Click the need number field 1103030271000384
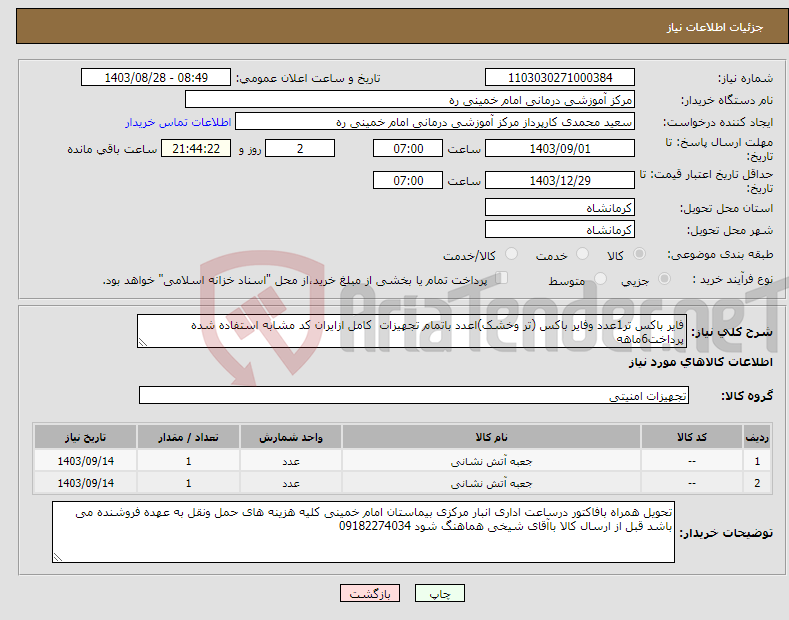 click(560, 78)
